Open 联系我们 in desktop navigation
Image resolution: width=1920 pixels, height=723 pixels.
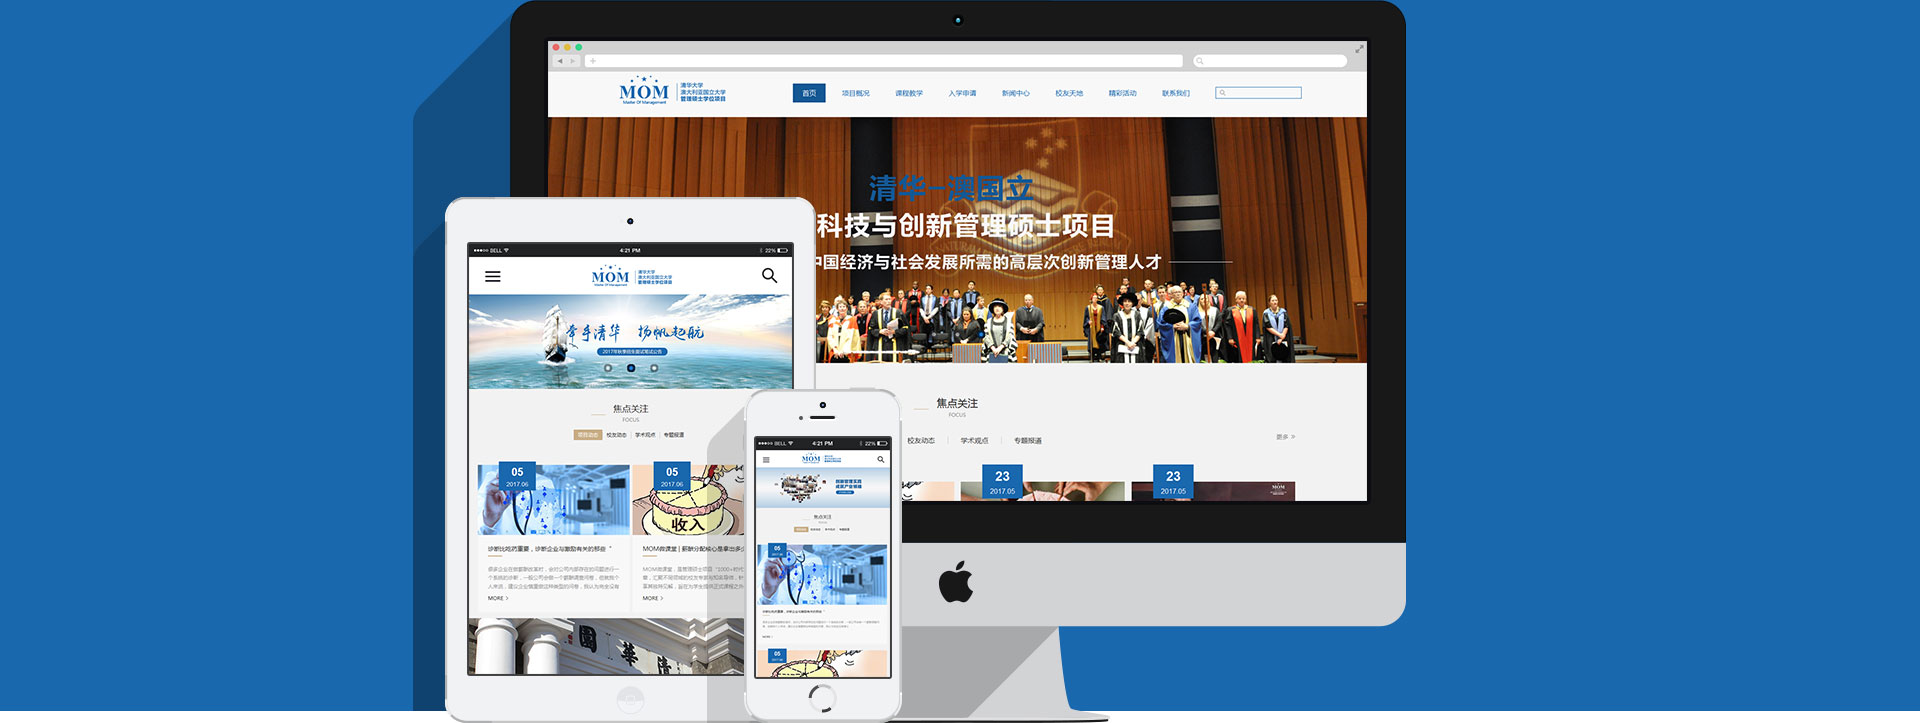(x=1176, y=93)
